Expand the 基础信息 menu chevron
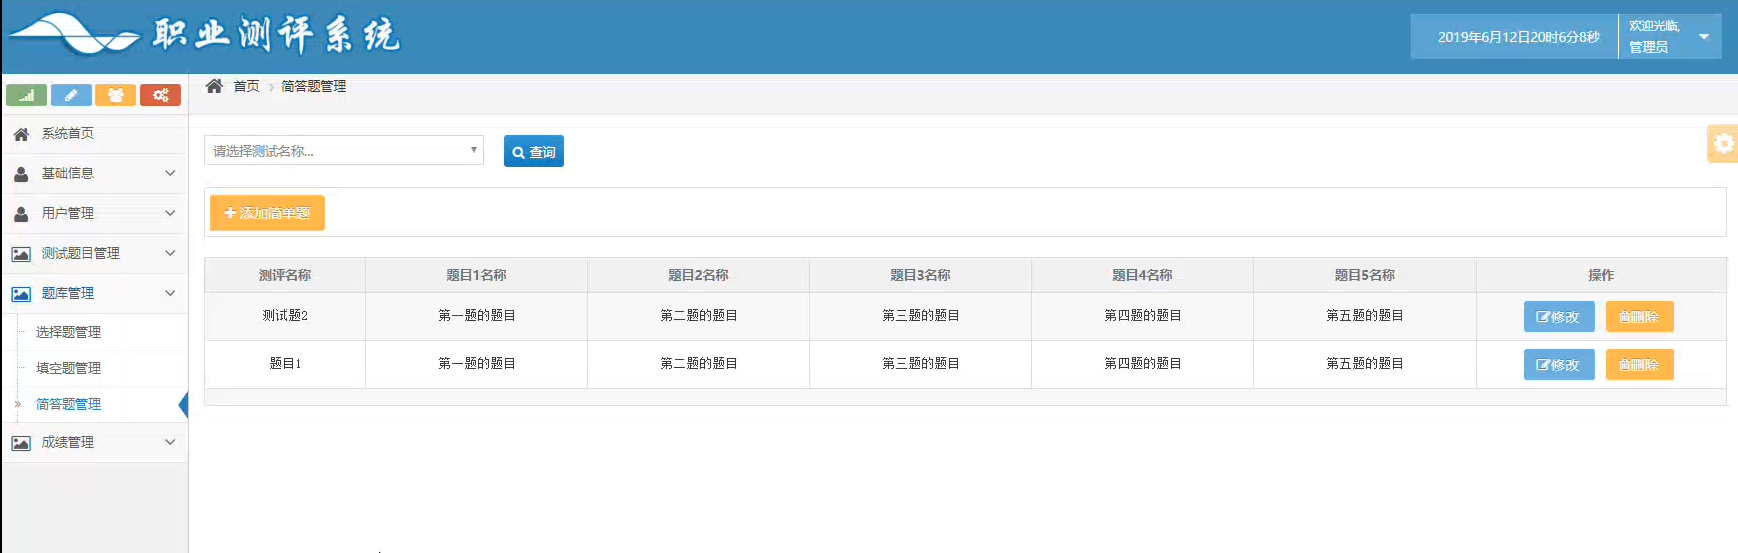The width and height of the screenshot is (1738, 553). click(170, 173)
